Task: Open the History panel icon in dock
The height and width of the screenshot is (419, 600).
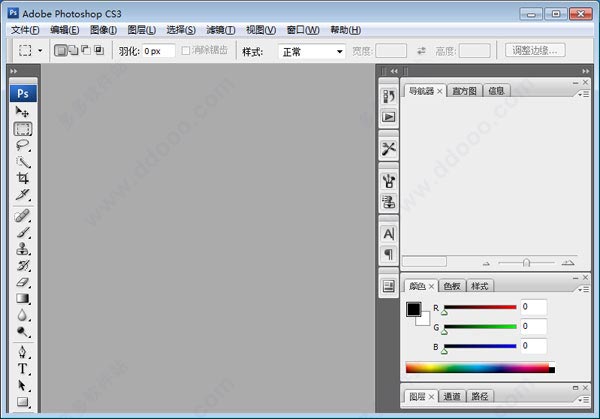Action: [389, 96]
